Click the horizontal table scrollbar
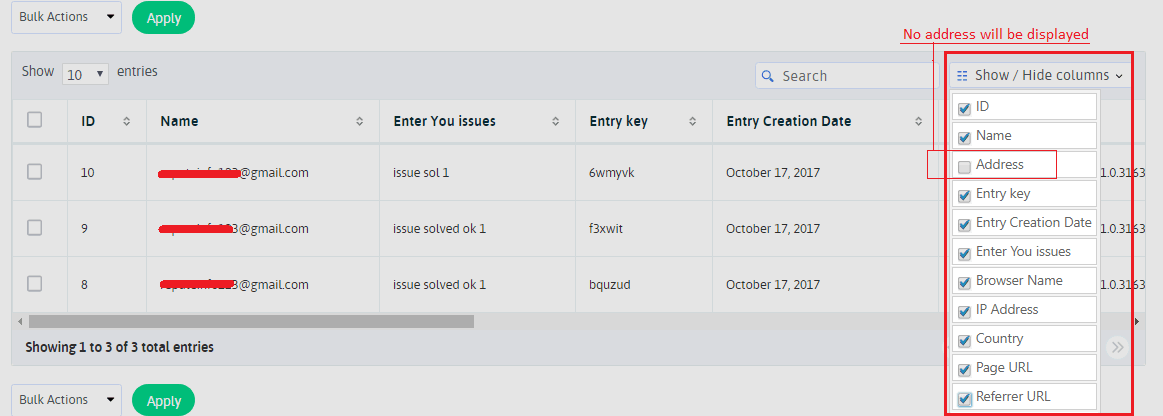The height and width of the screenshot is (416, 1163). [250, 322]
